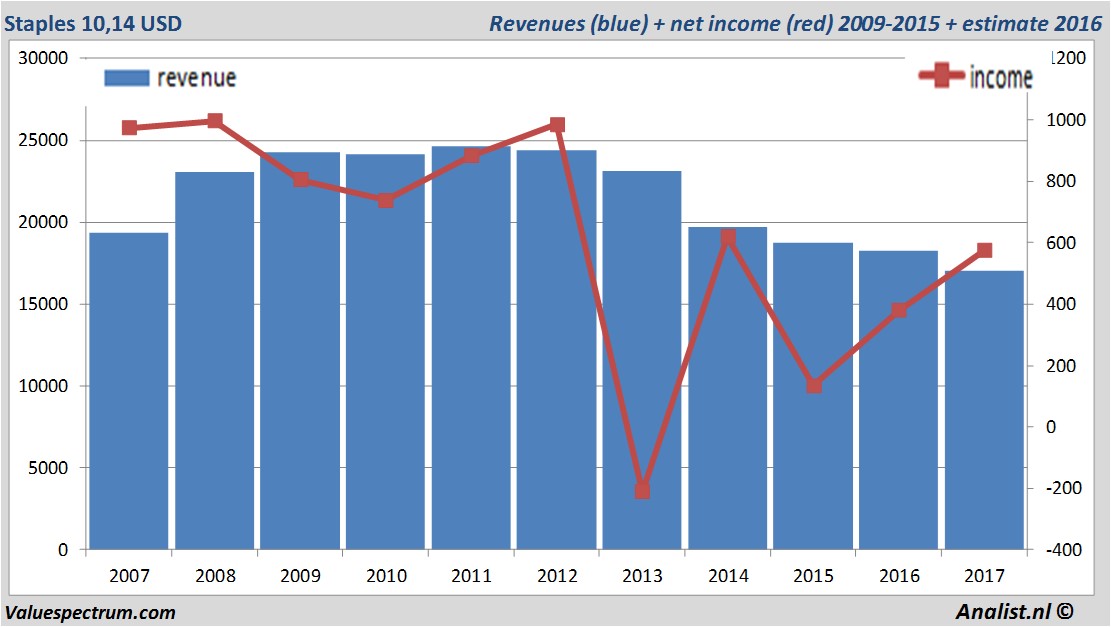Click the negative 2013 income marker

pos(642,490)
